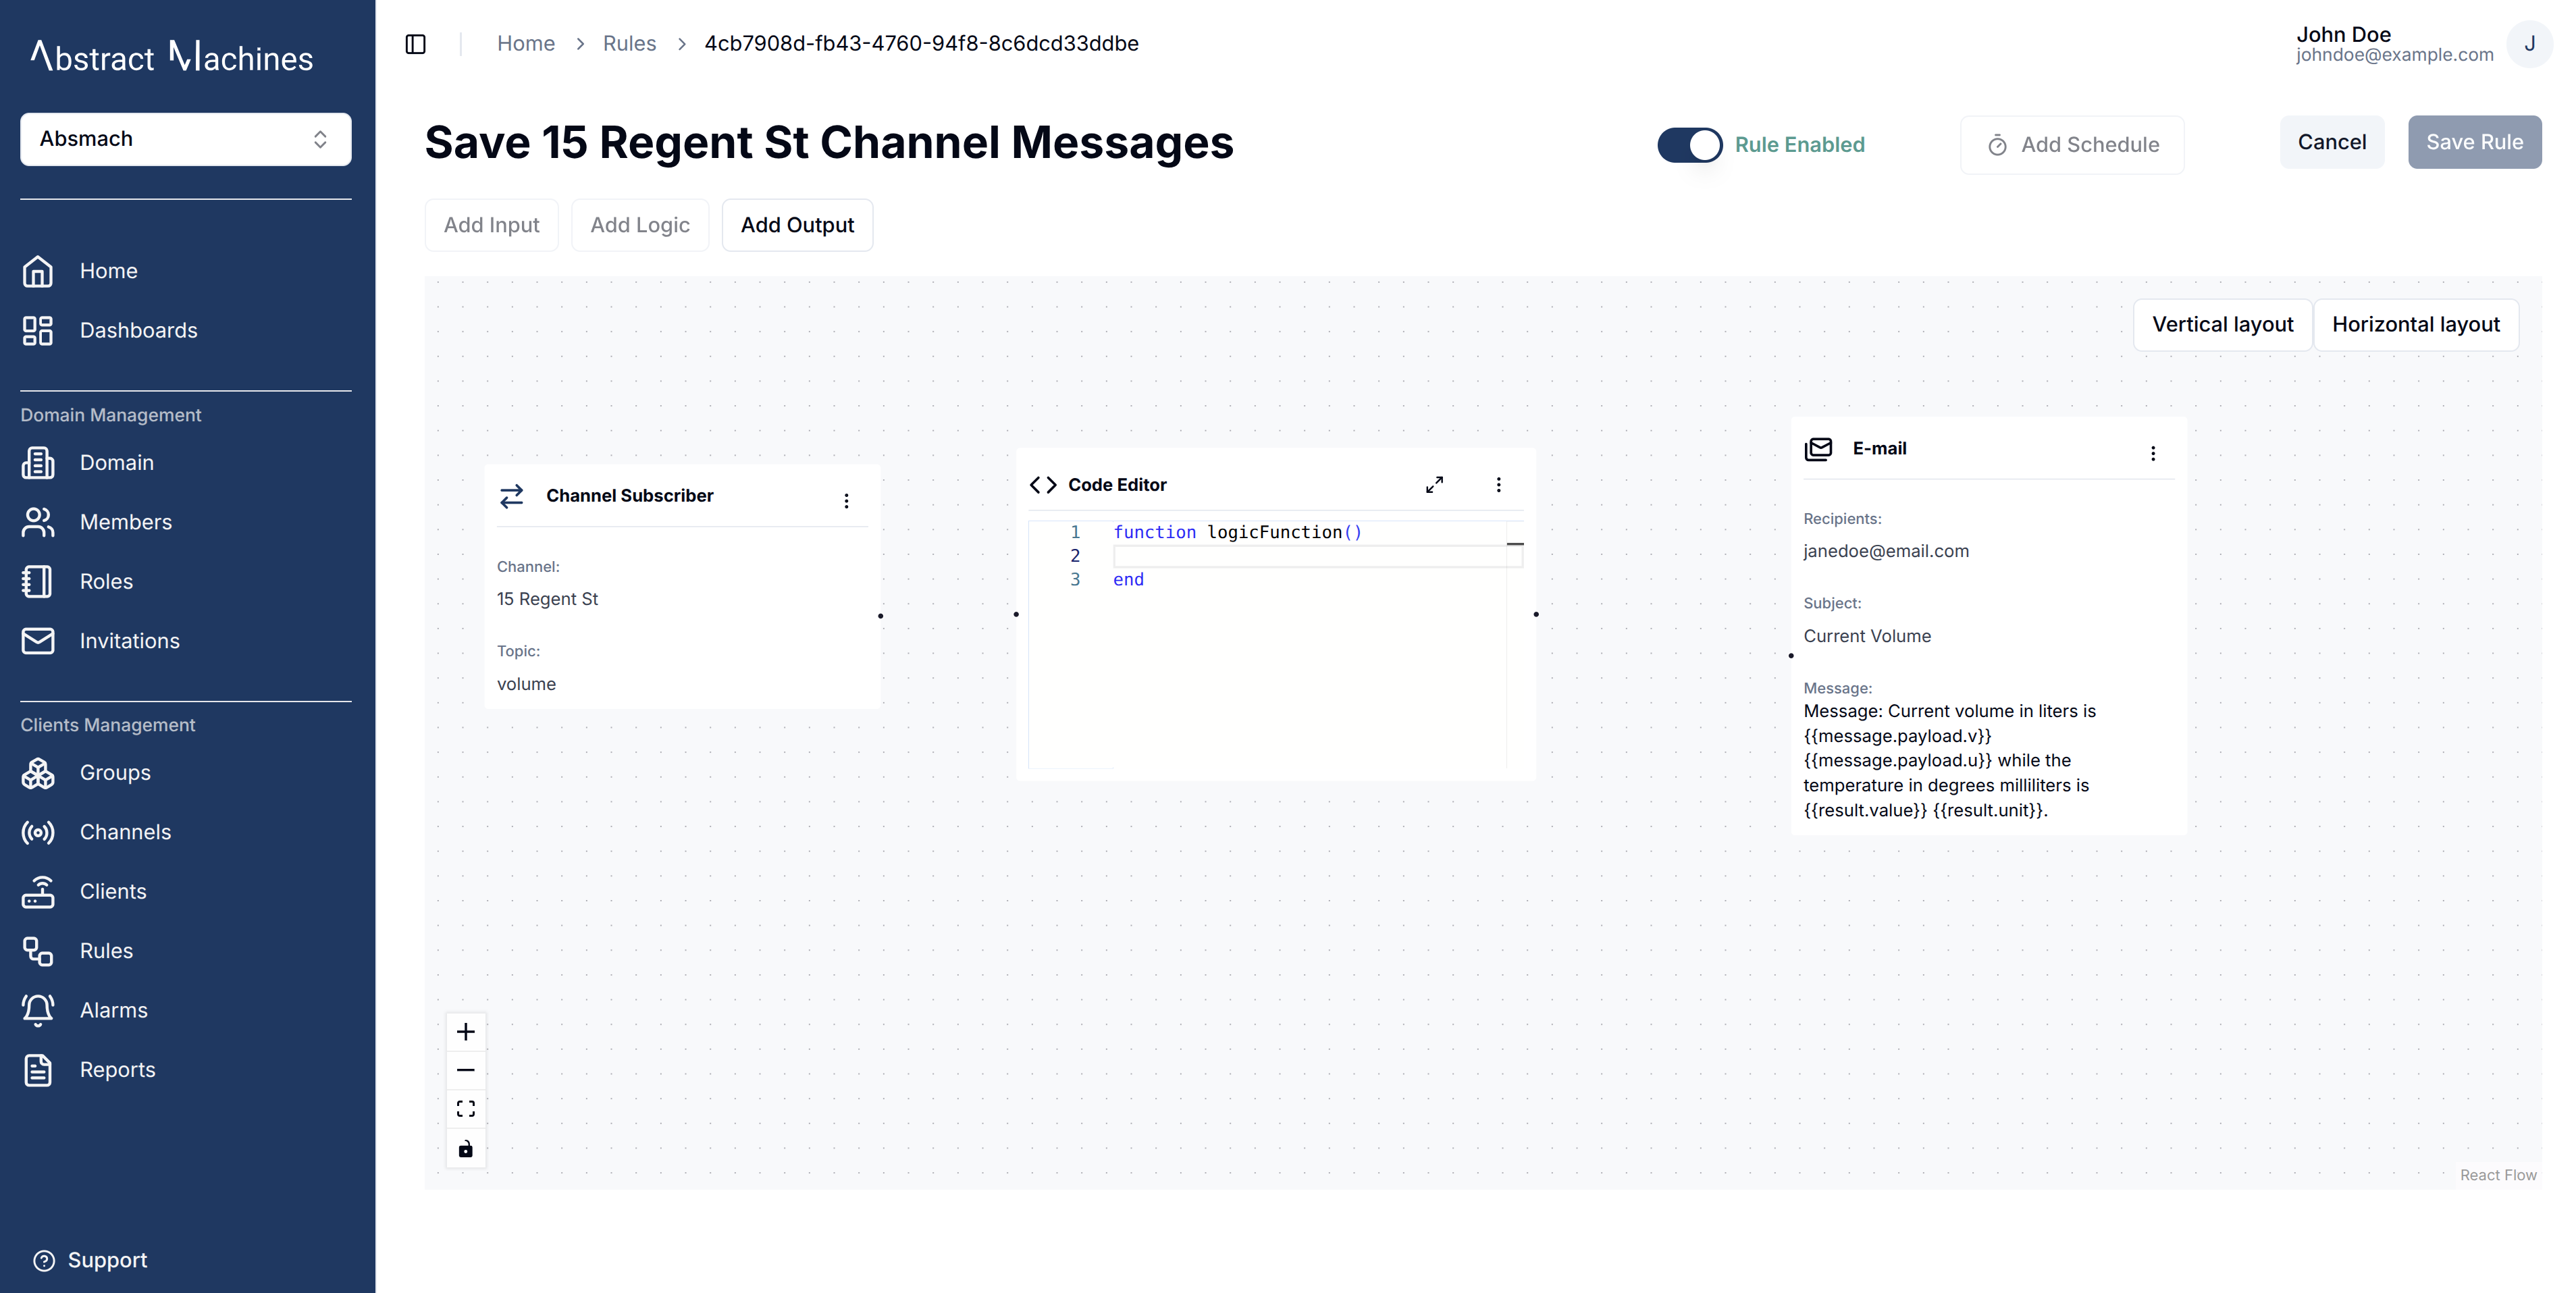This screenshot has height=1293, width=2576.
Task: Click the Home icon in sidebar
Action: coord(38,271)
